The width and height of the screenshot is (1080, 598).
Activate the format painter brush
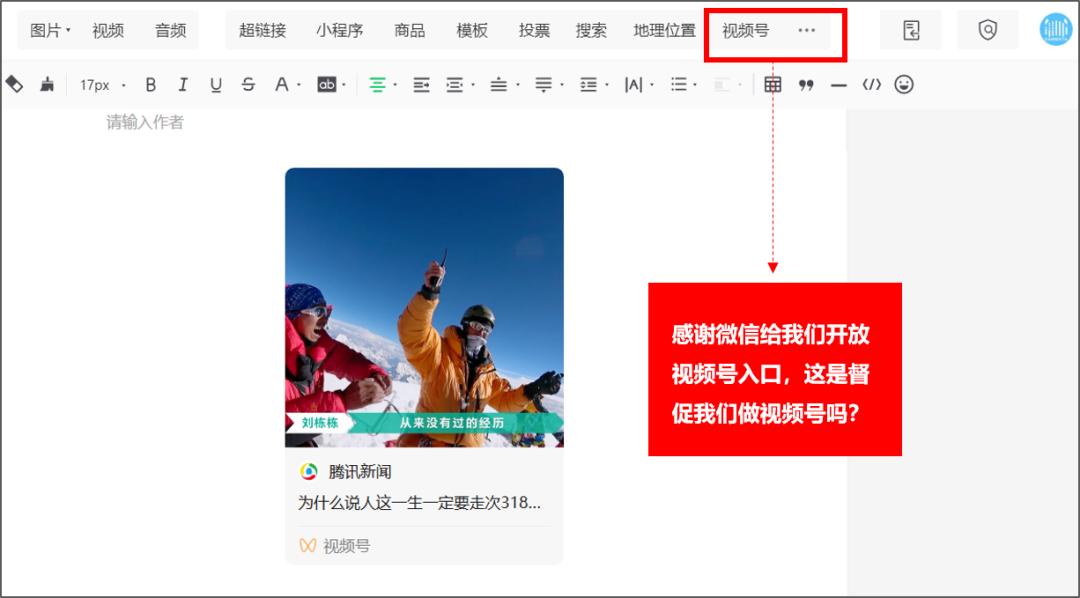(x=47, y=85)
